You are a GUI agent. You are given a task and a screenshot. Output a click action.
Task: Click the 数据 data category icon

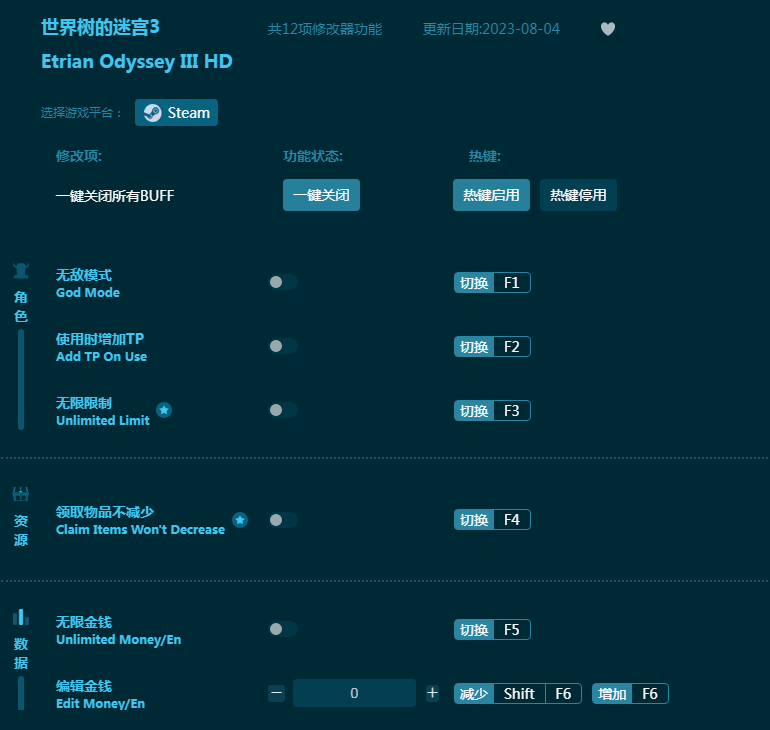[21, 617]
